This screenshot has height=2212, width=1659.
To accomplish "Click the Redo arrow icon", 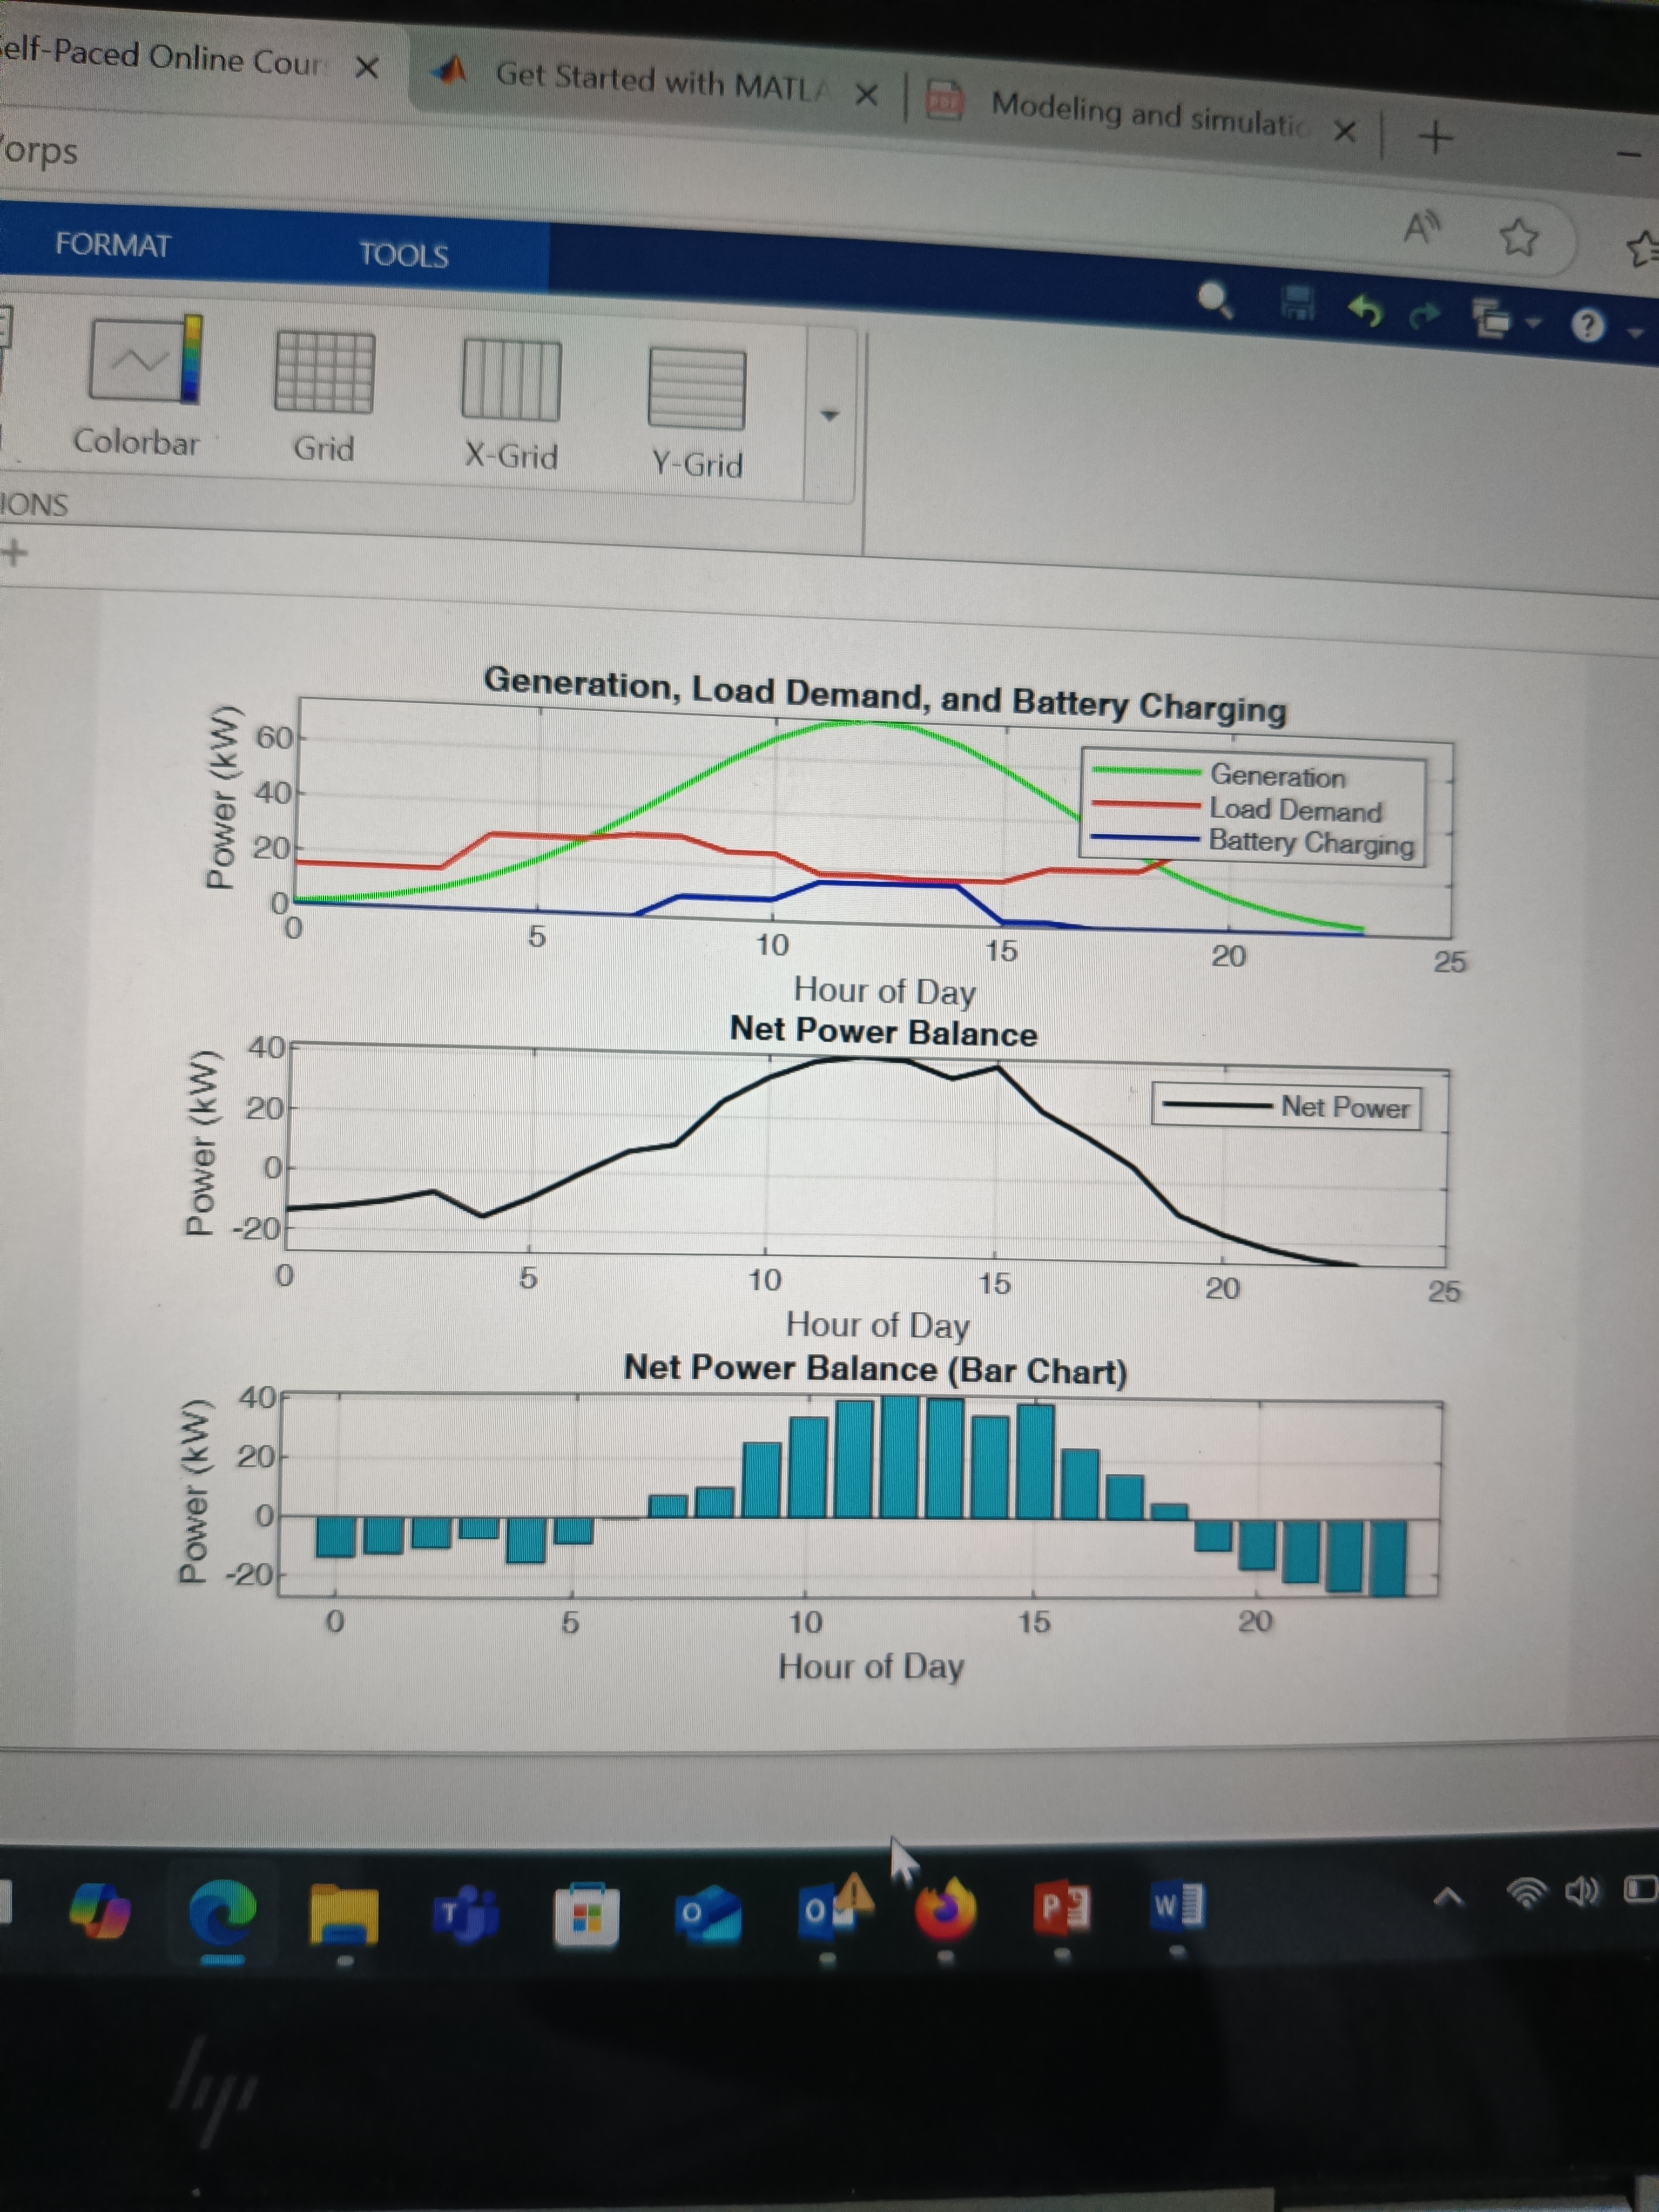I will tap(1424, 316).
